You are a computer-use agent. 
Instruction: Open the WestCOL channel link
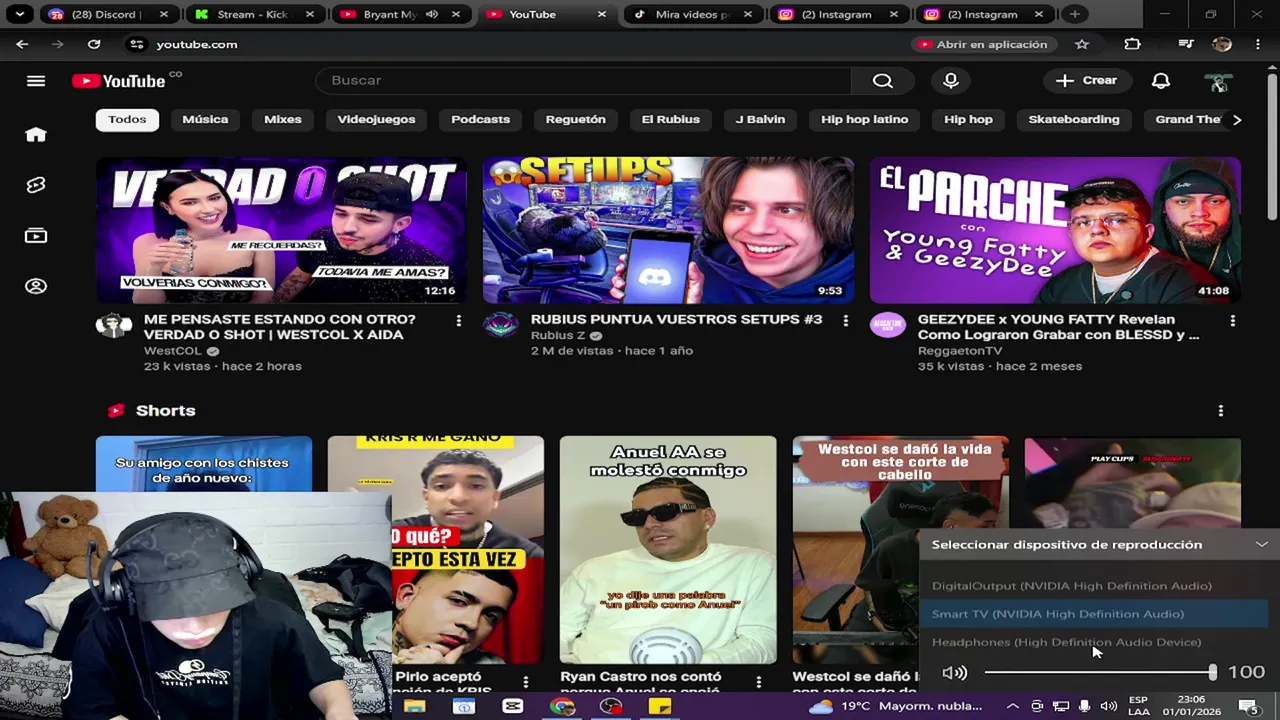pos(173,351)
